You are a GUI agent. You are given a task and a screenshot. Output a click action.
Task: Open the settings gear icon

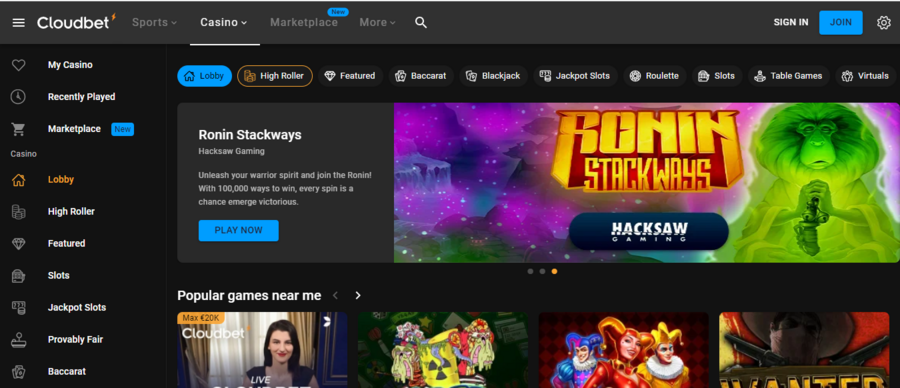click(883, 23)
